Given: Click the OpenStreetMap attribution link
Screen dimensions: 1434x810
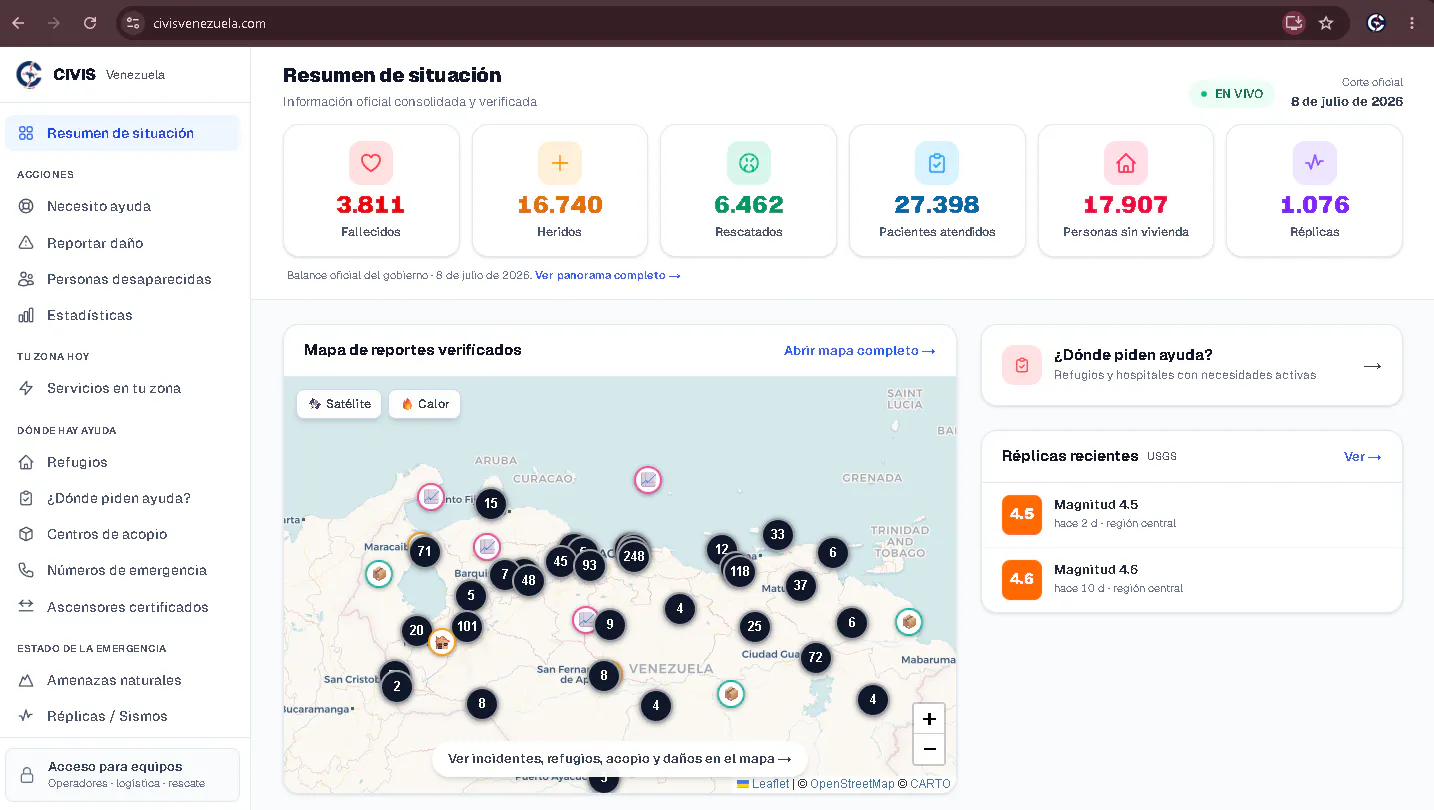Looking at the screenshot, I should (852, 784).
